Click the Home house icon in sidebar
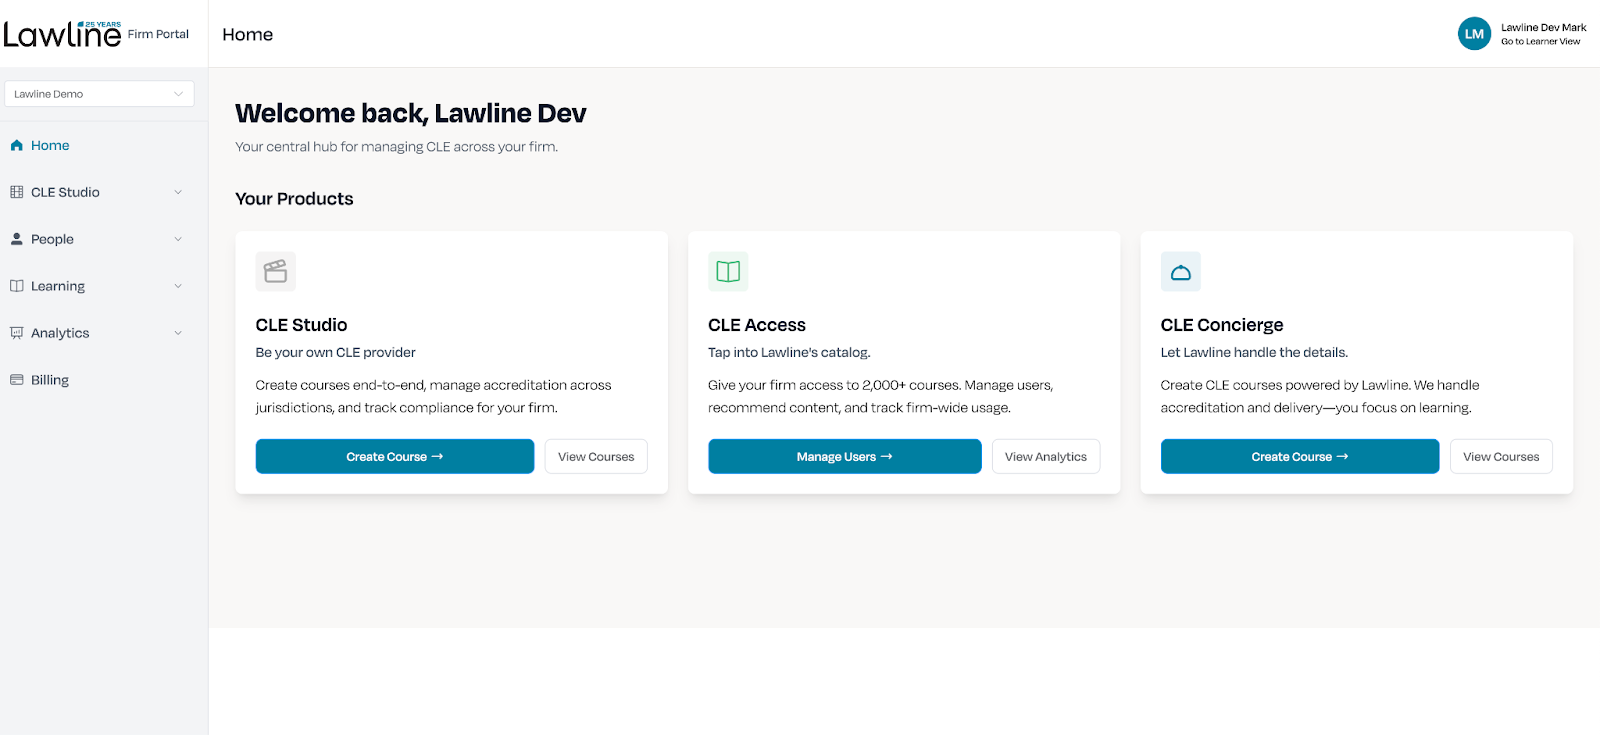The image size is (1600, 735). [x=17, y=145]
